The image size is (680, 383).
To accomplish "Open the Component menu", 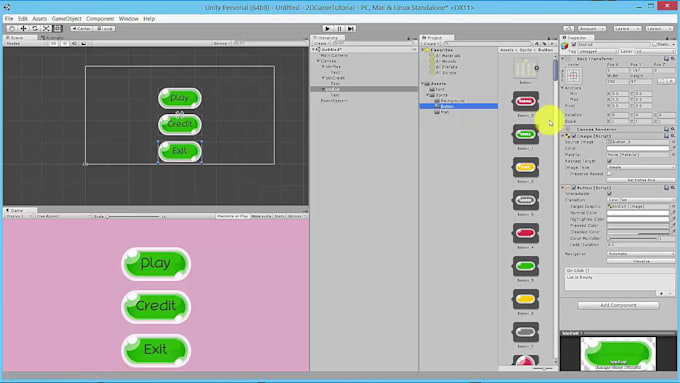I will 100,19.
